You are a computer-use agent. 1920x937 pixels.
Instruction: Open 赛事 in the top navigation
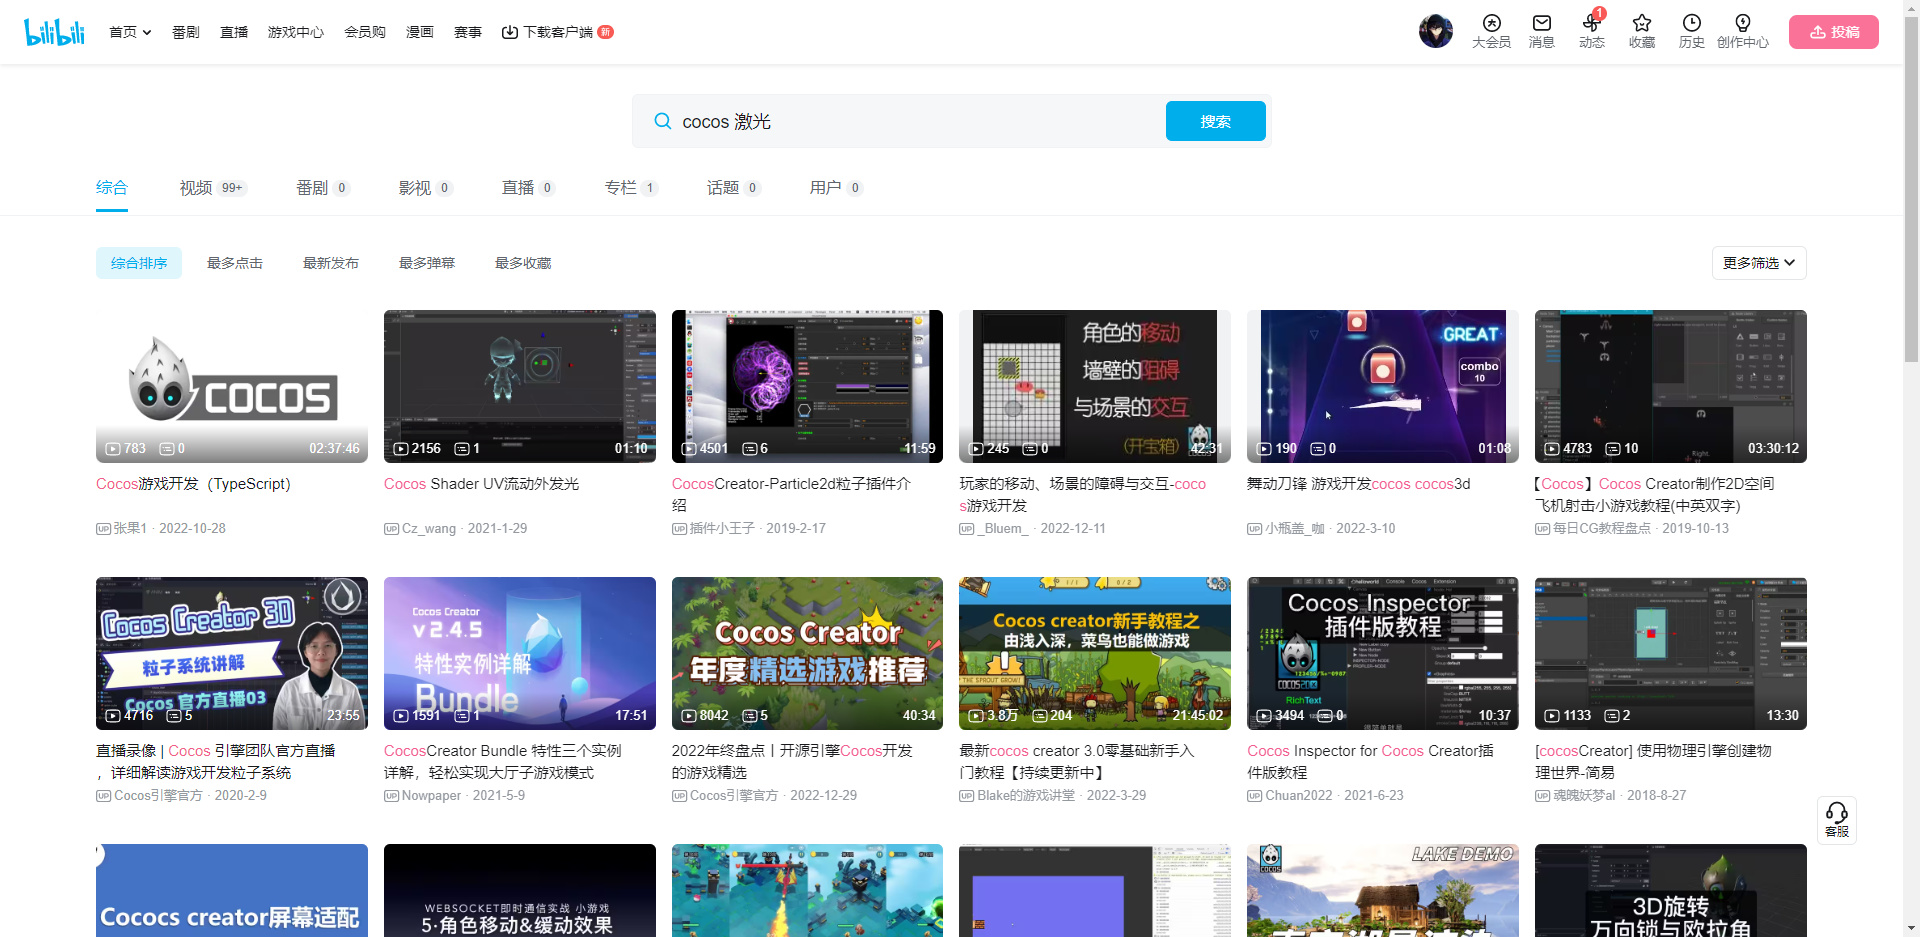point(468,32)
